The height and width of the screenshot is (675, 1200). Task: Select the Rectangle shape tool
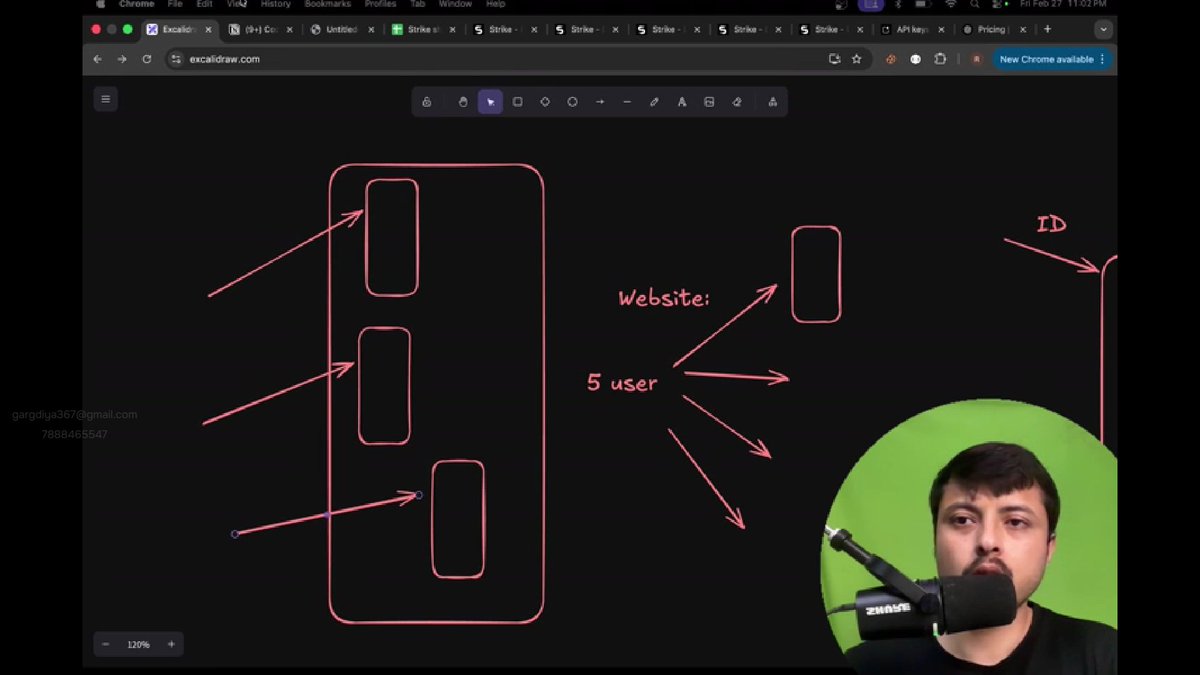coord(518,102)
